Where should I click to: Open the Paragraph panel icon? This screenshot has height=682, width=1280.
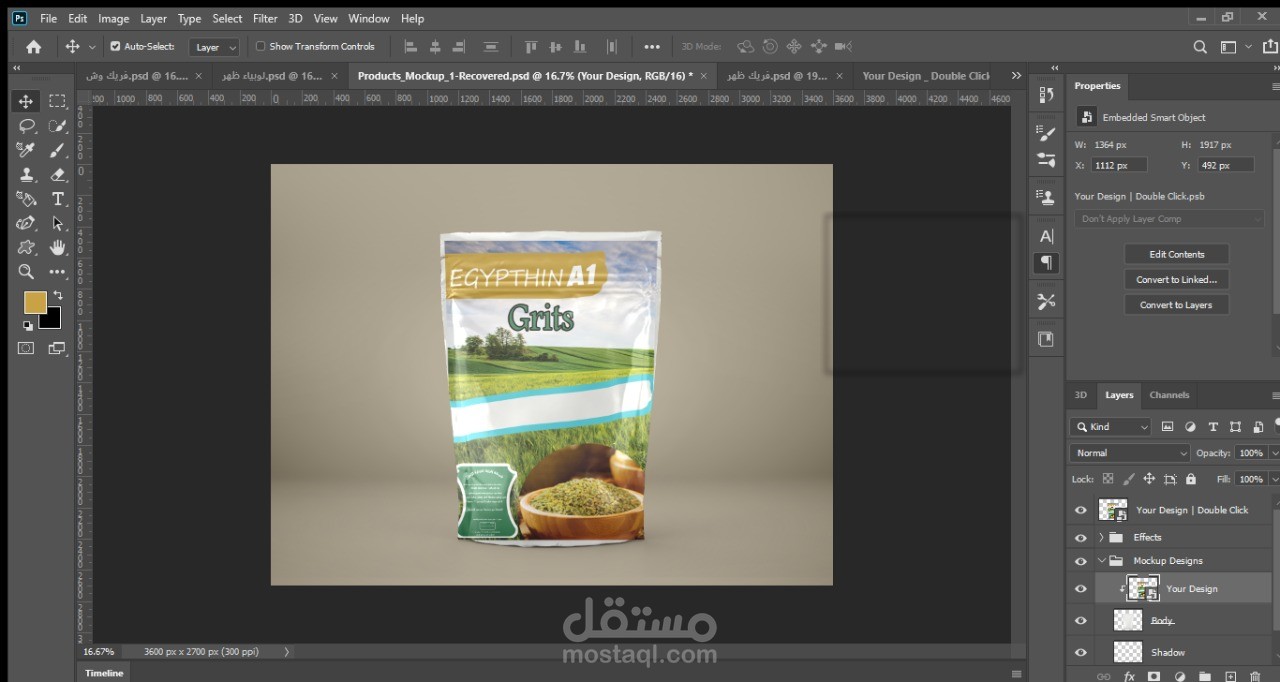coord(1046,263)
